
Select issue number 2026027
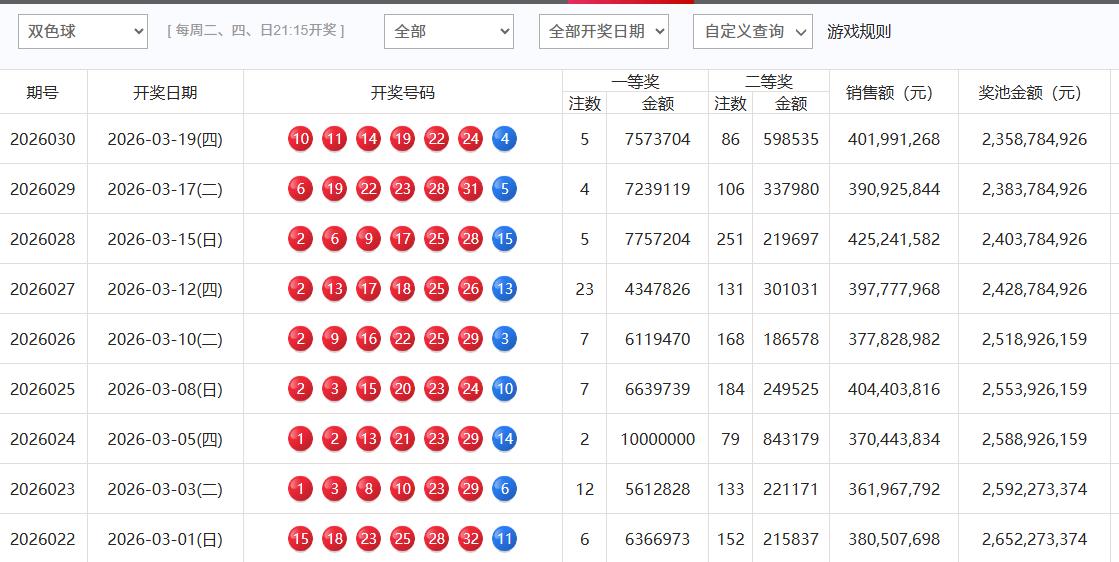(x=43, y=289)
